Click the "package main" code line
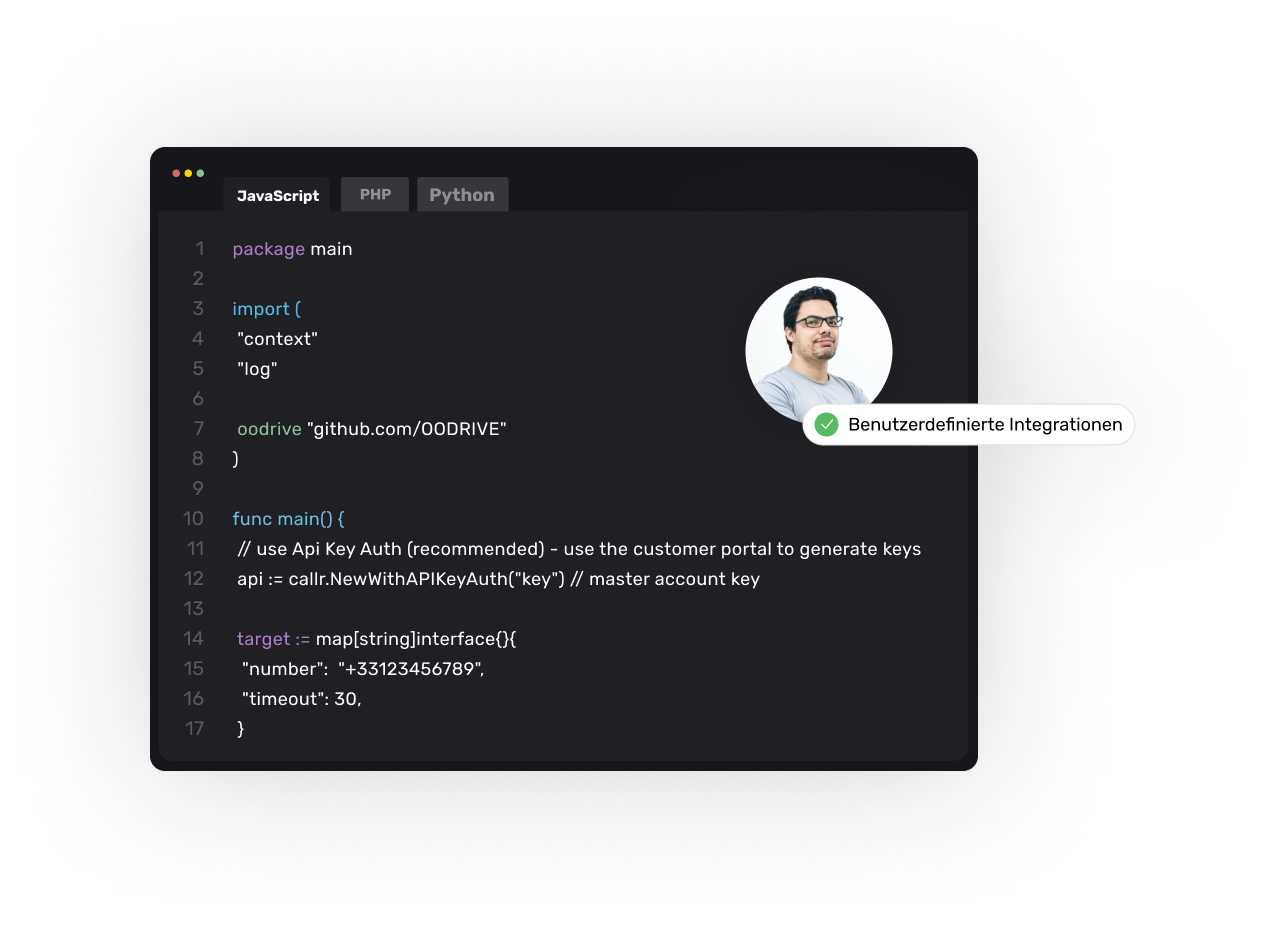Image resolution: width=1286 pixels, height=925 pixels. pos(292,249)
